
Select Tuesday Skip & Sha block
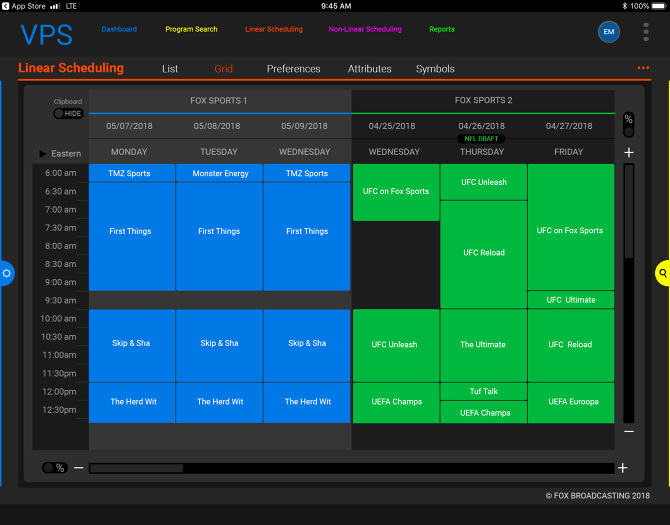pyautogui.click(x=219, y=346)
